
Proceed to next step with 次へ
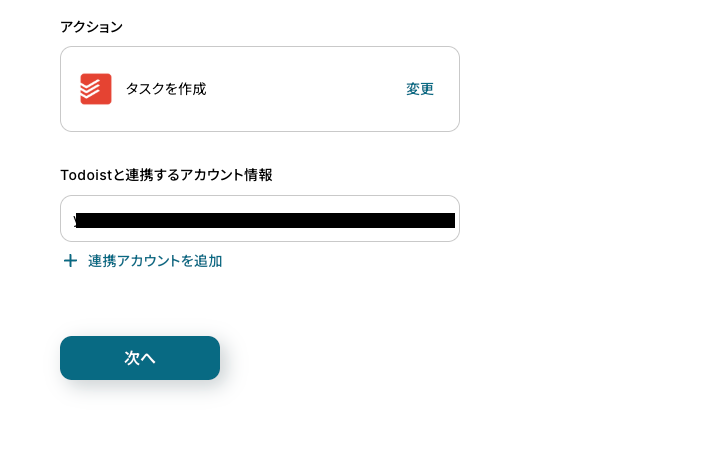click(140, 358)
